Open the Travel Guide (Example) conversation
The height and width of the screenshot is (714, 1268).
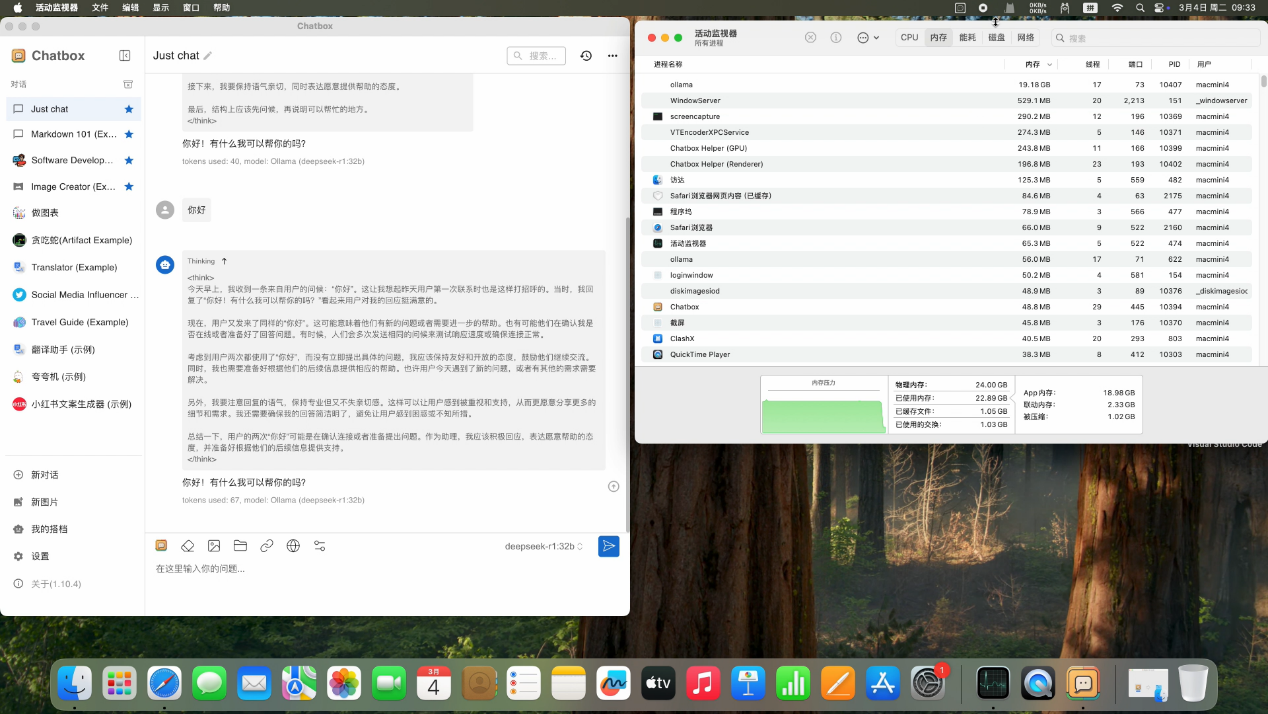tap(72, 322)
